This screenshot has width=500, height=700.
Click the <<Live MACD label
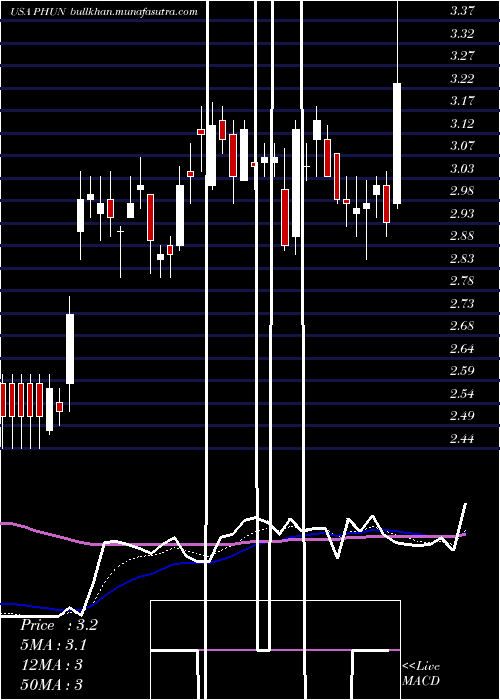tap(421, 674)
